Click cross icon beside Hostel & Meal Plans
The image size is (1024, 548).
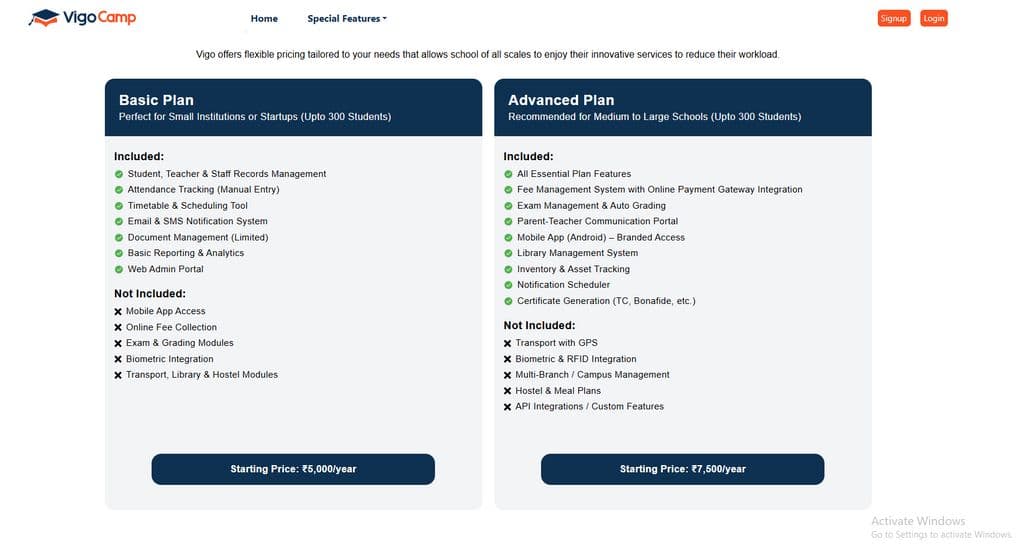508,391
